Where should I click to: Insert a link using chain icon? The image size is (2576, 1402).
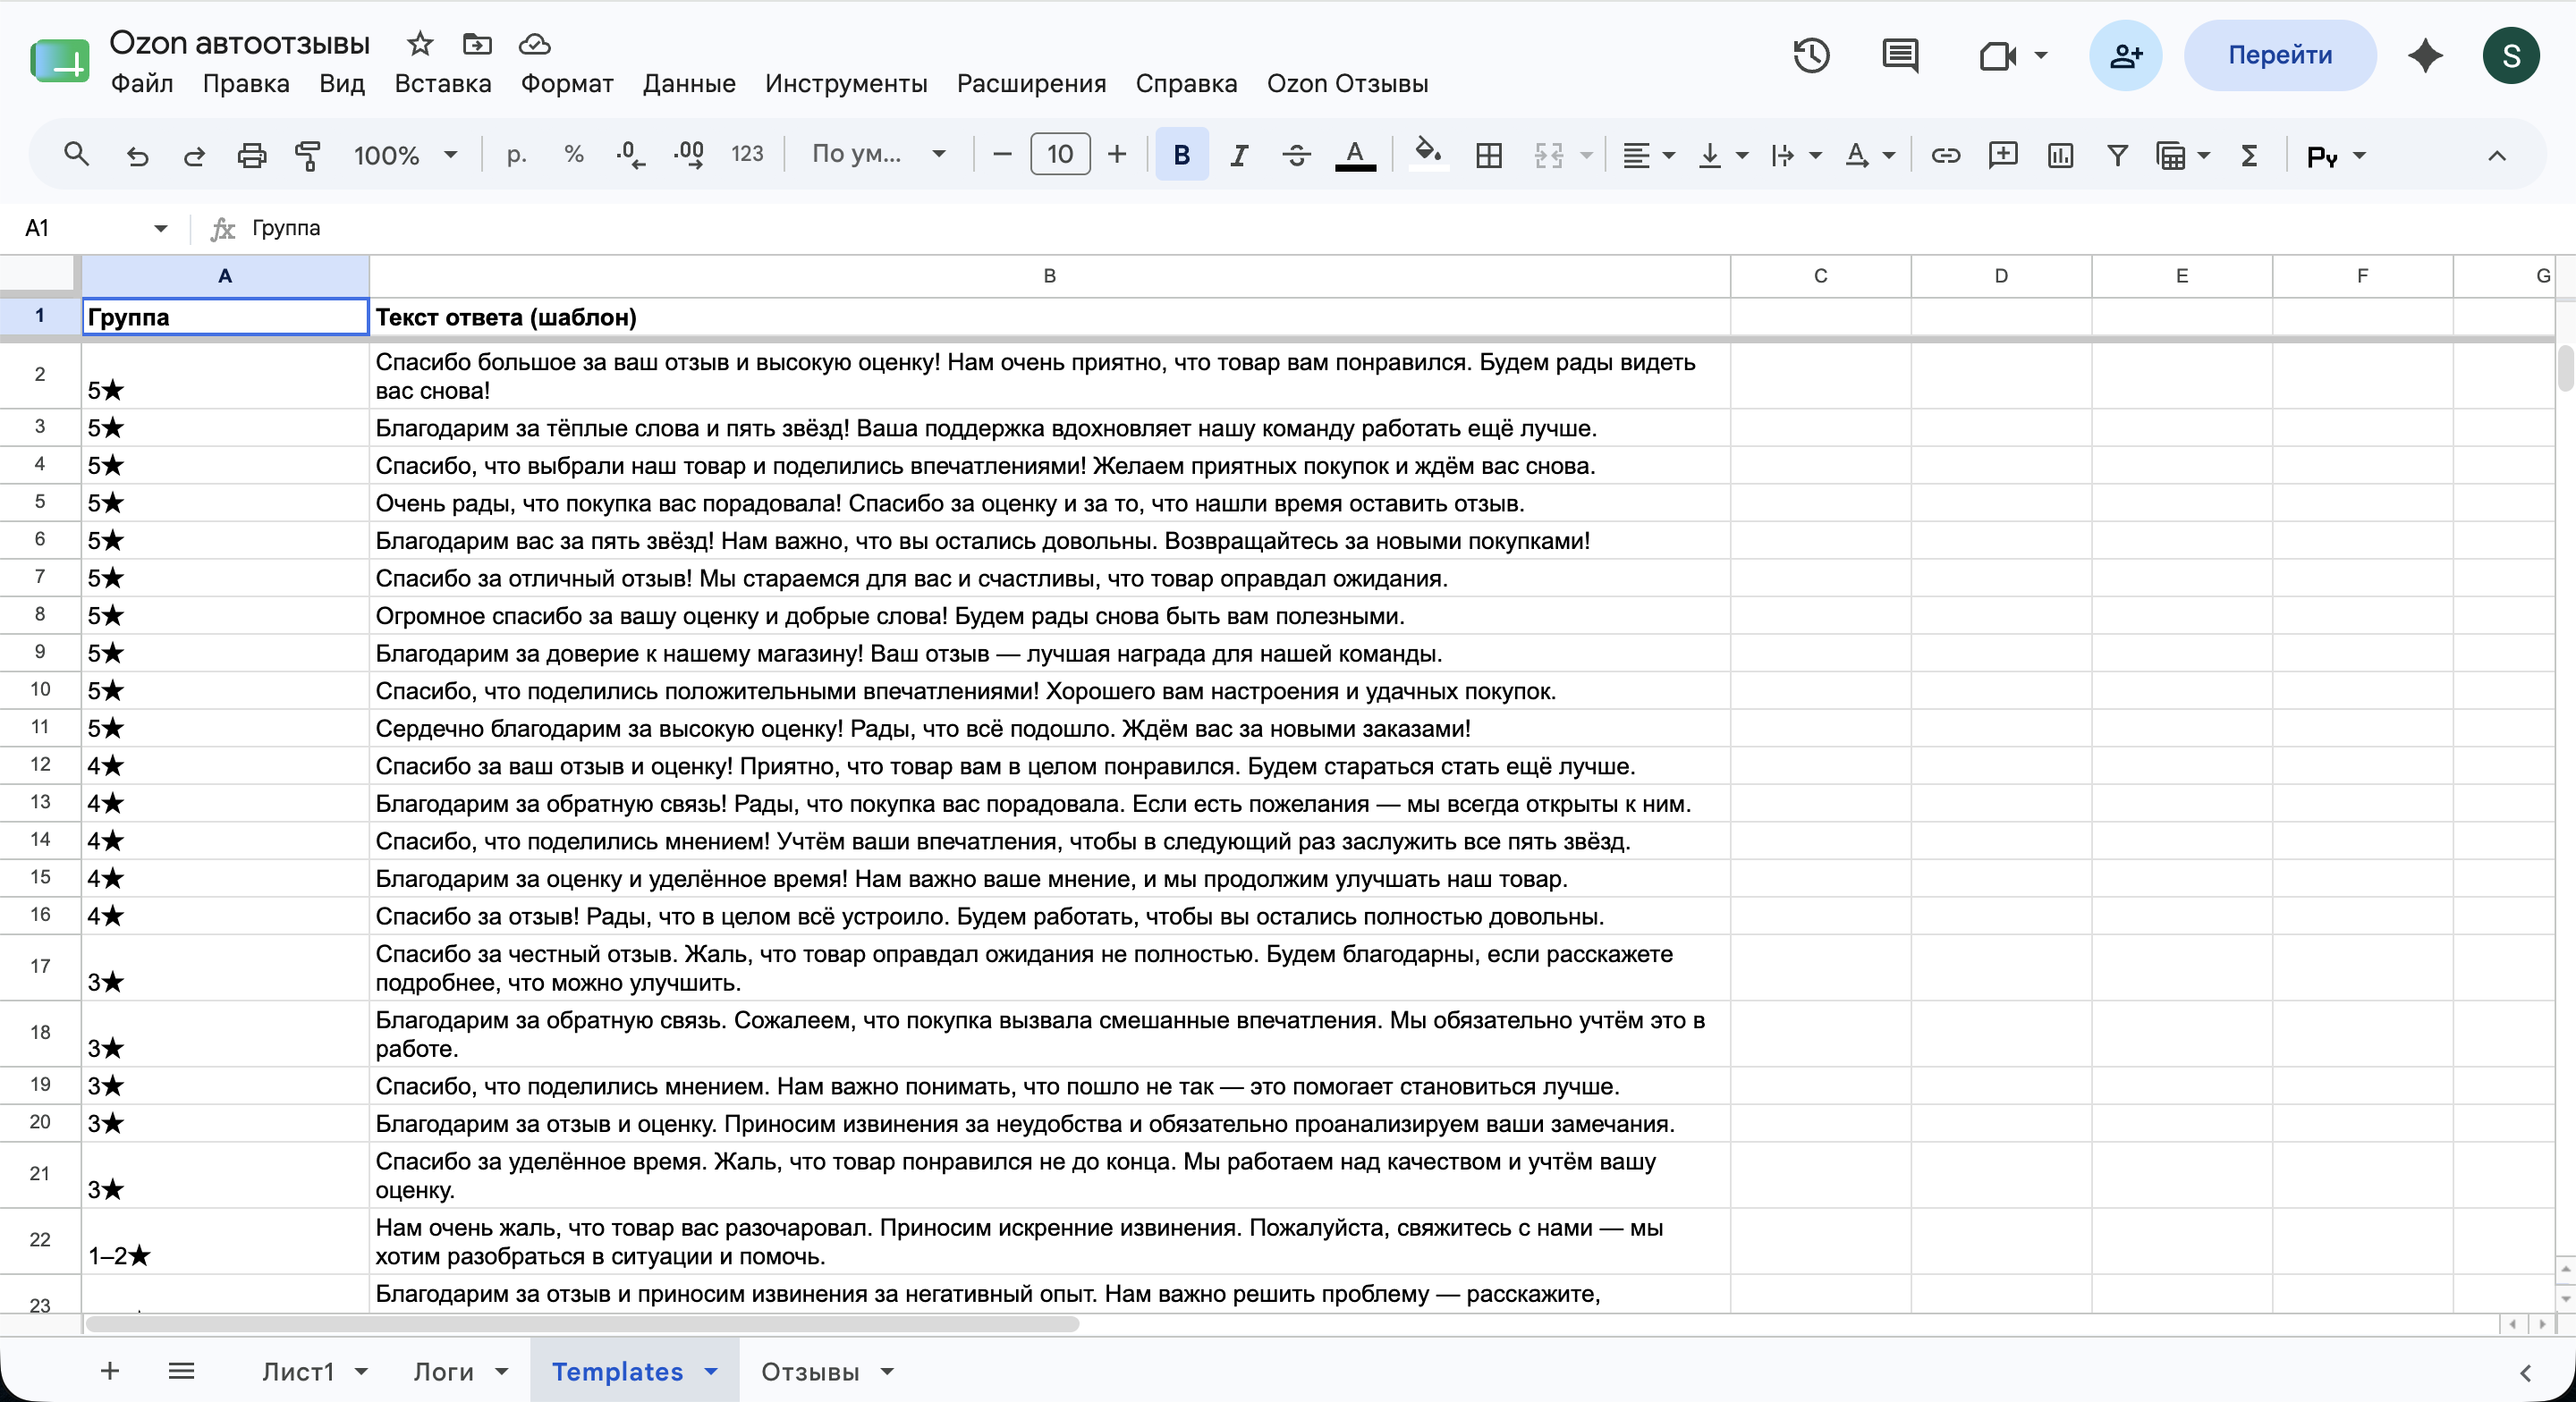coord(1945,155)
